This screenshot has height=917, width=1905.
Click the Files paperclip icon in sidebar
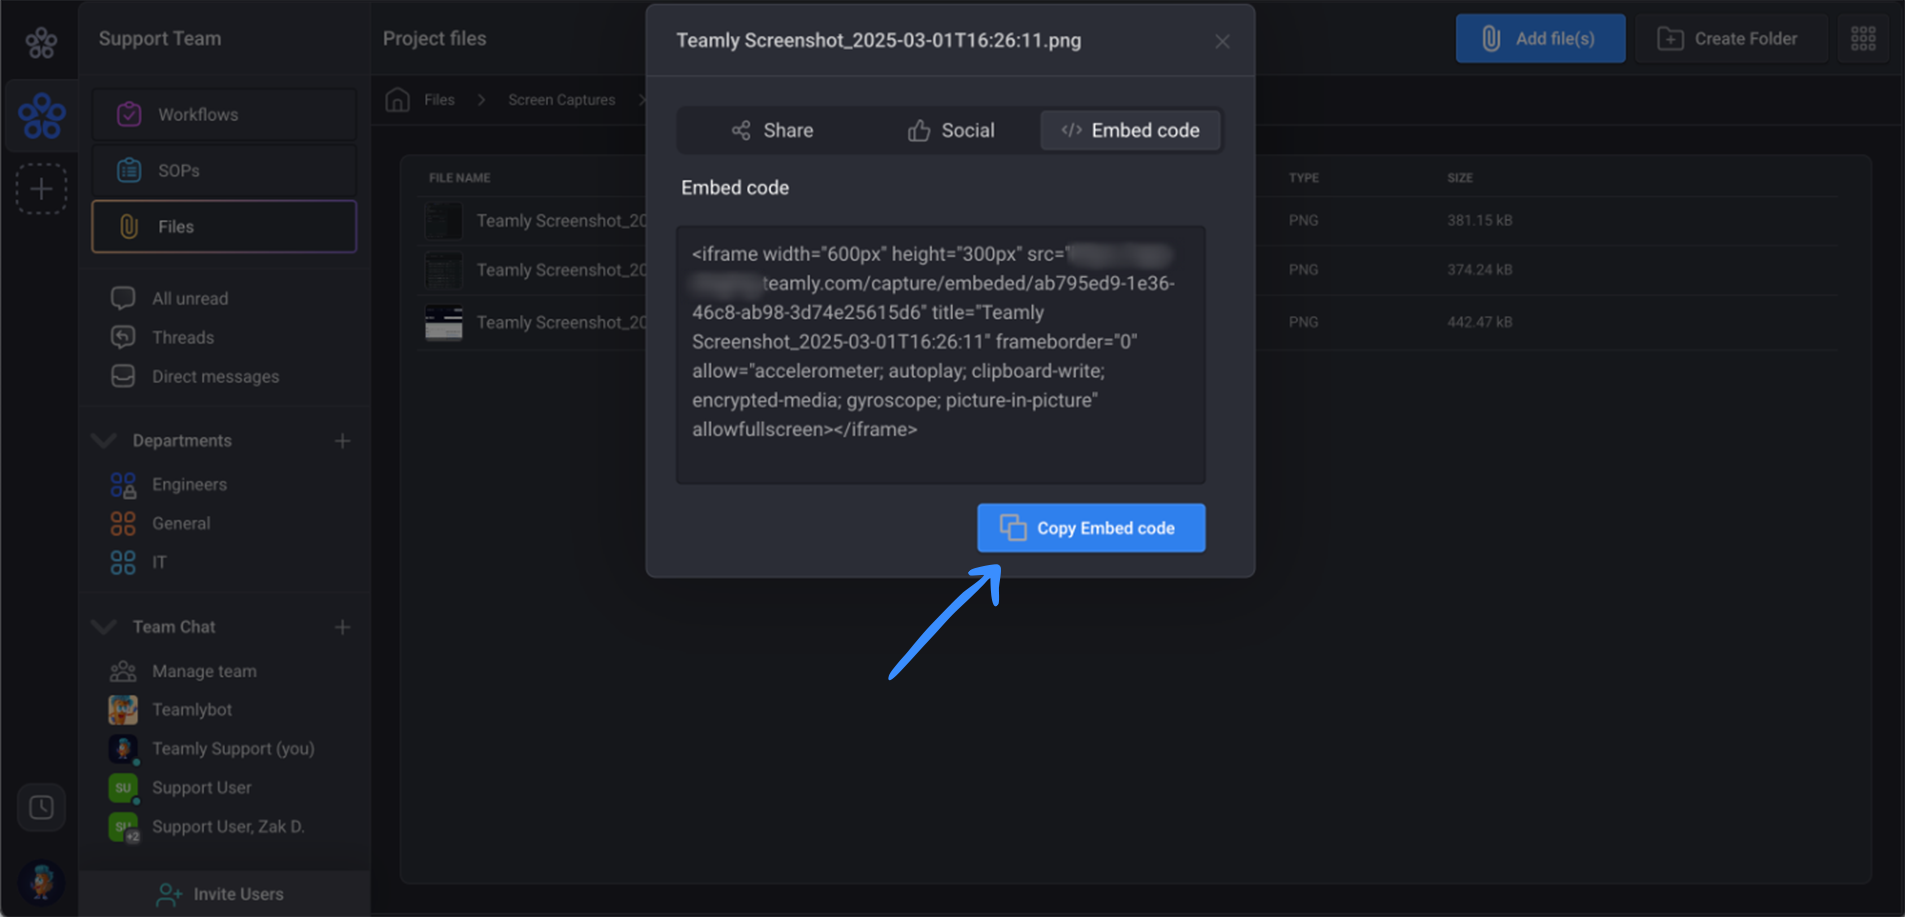(129, 227)
